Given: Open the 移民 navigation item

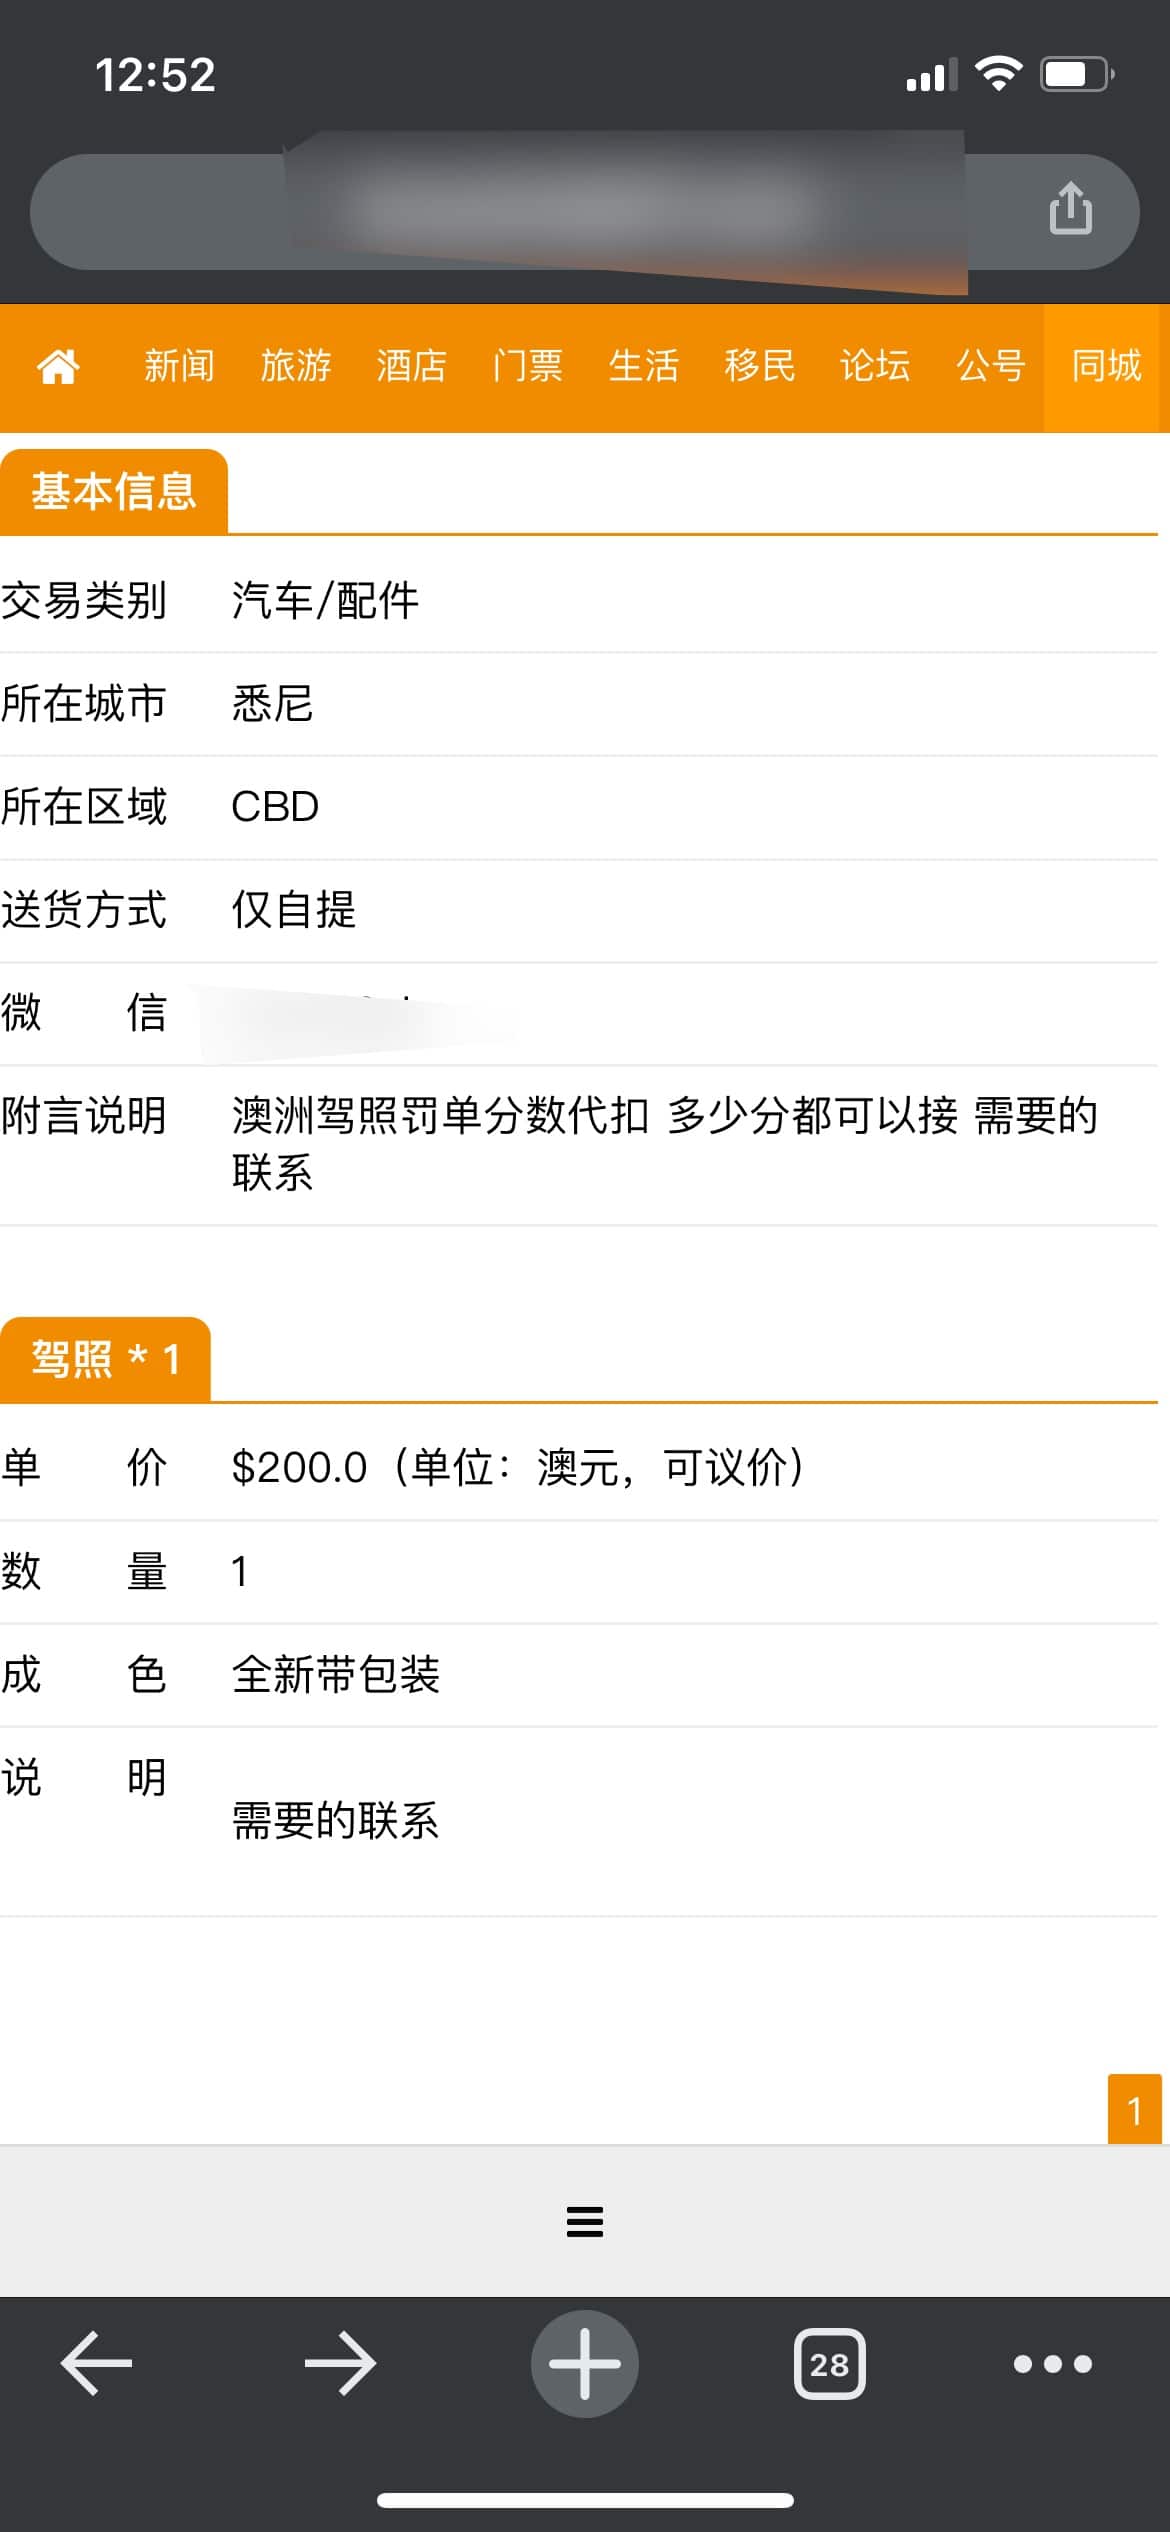Looking at the screenshot, I should click(x=758, y=367).
